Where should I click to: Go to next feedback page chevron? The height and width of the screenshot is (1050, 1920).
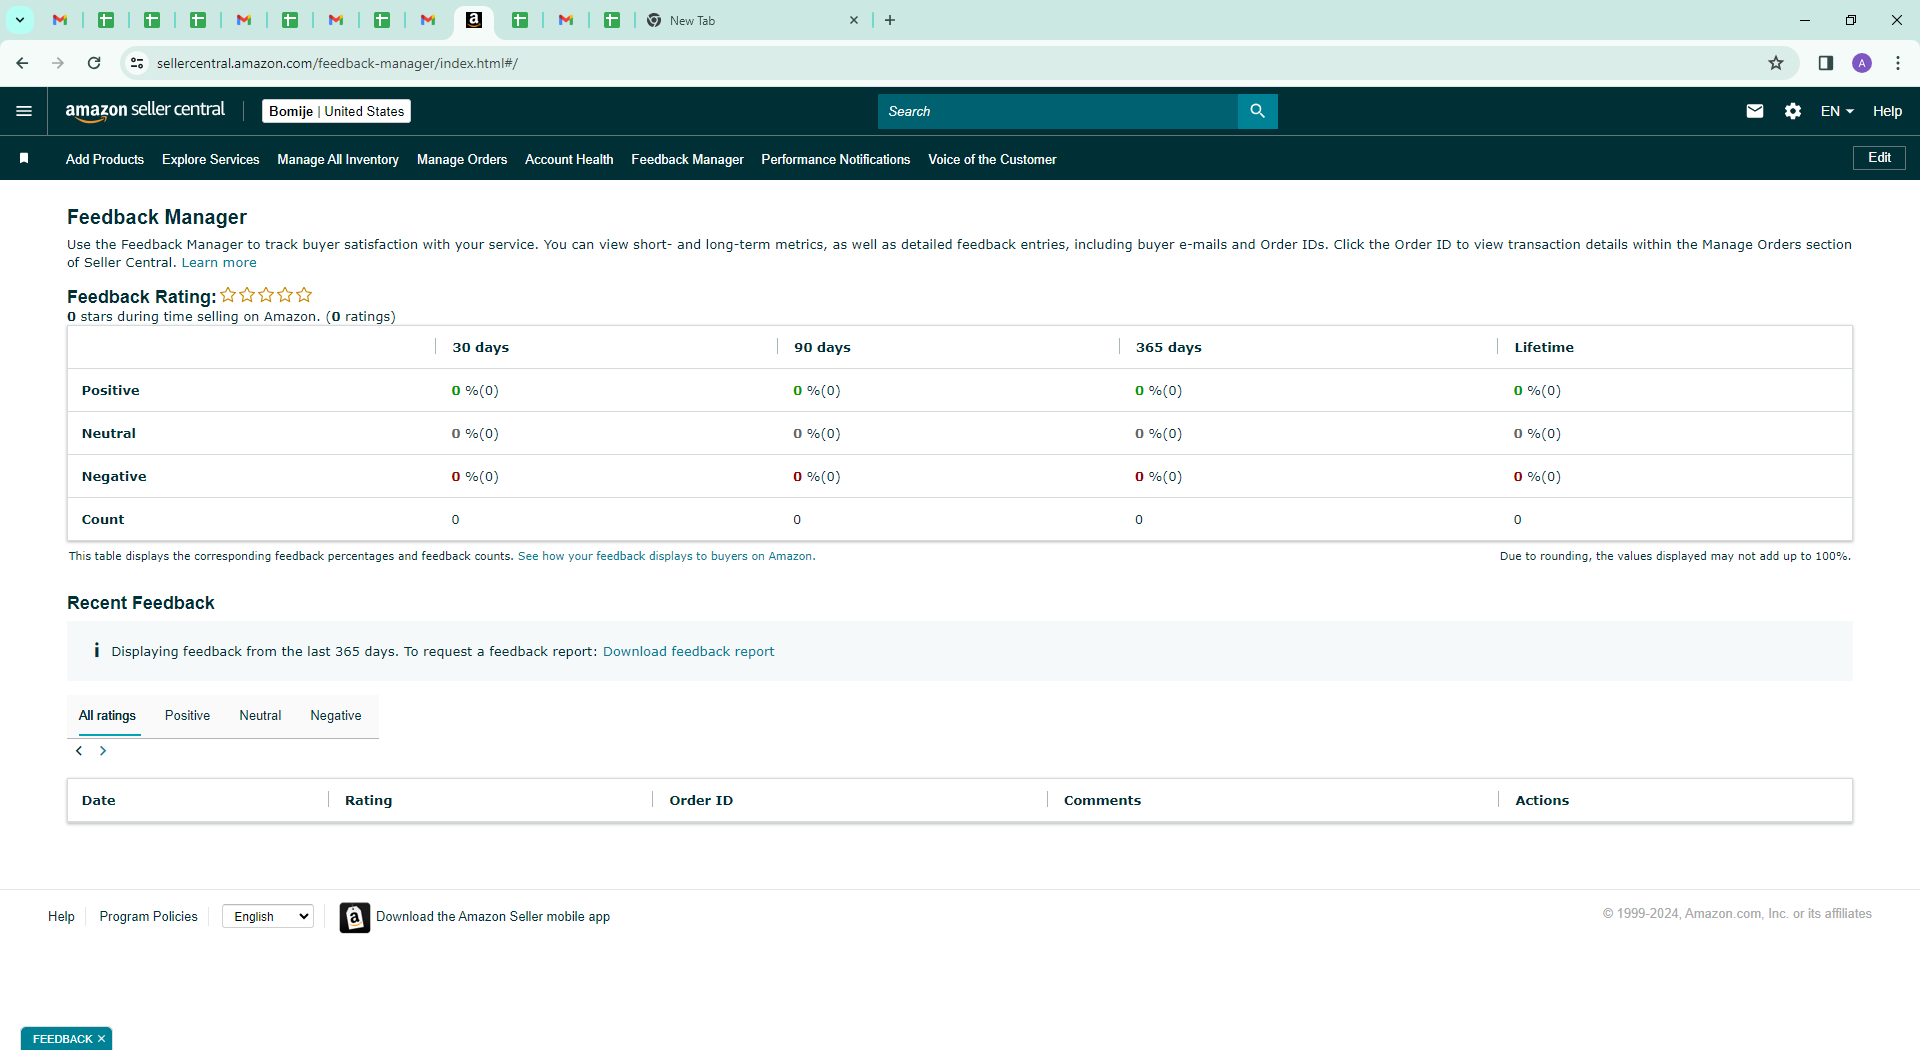tap(103, 751)
